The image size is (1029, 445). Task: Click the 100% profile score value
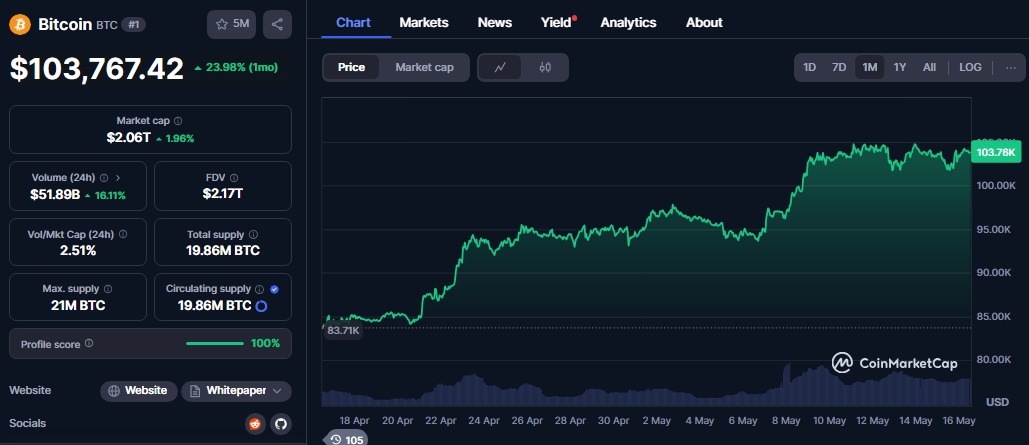tap(265, 343)
